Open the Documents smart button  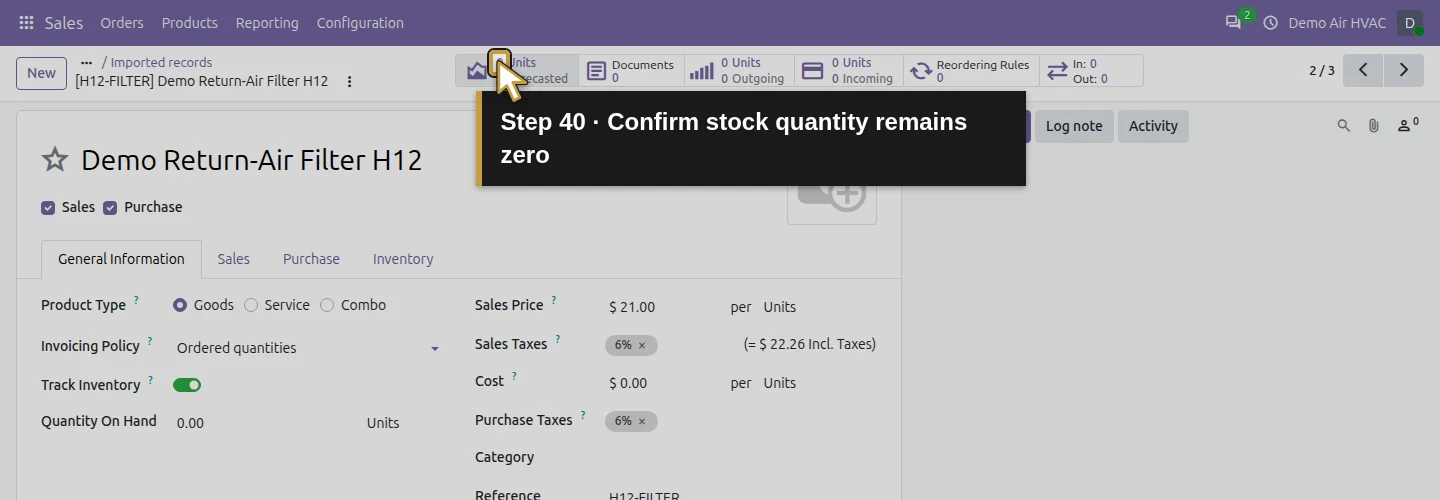click(631, 71)
